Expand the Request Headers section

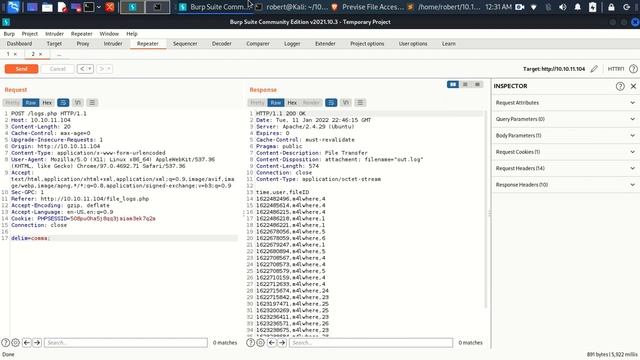[566, 168]
